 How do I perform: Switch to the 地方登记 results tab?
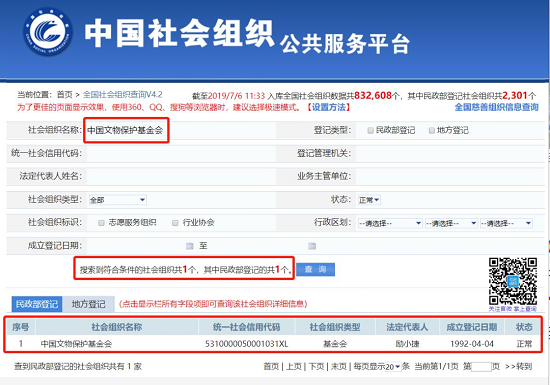tap(88, 304)
